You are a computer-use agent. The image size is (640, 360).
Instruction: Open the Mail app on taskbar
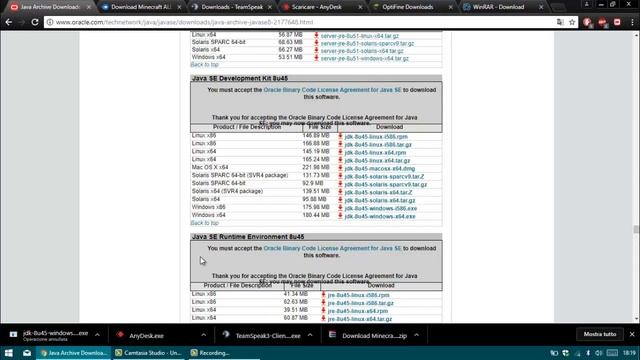(27, 353)
